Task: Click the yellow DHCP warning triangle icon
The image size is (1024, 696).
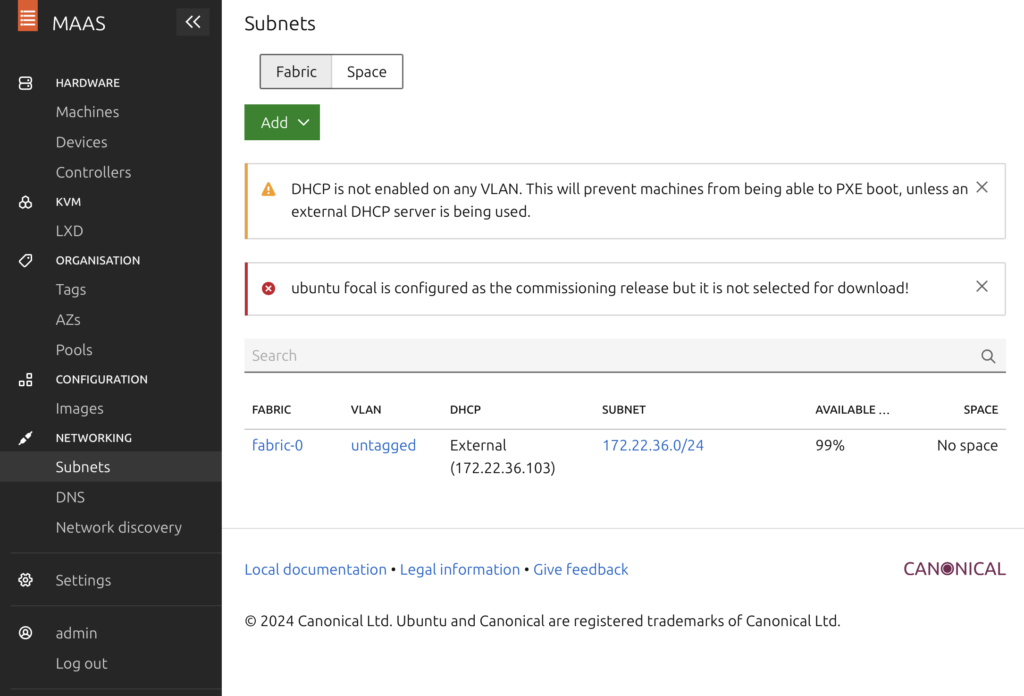Action: pyautogui.click(x=268, y=189)
